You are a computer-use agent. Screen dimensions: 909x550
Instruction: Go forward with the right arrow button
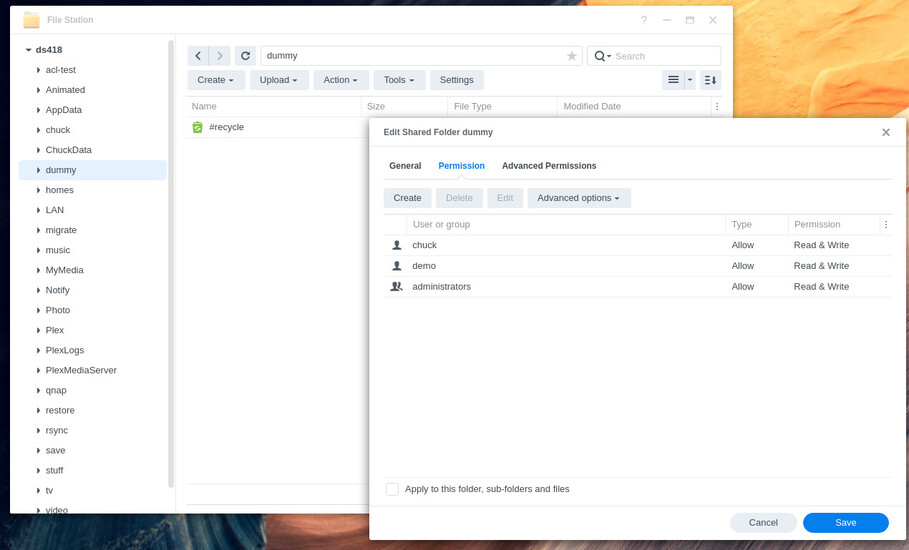pos(220,56)
